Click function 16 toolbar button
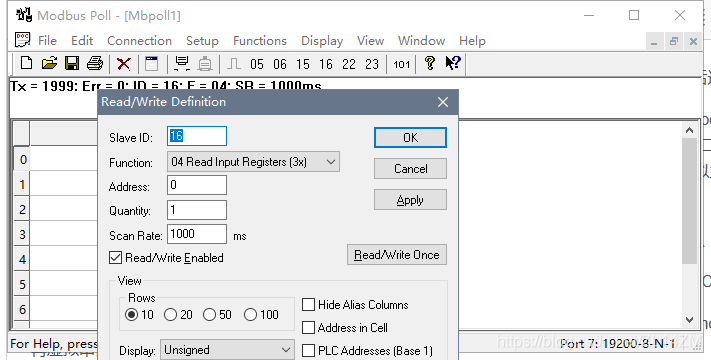Screen dimensions: 711x360 pyautogui.click(x=326, y=64)
